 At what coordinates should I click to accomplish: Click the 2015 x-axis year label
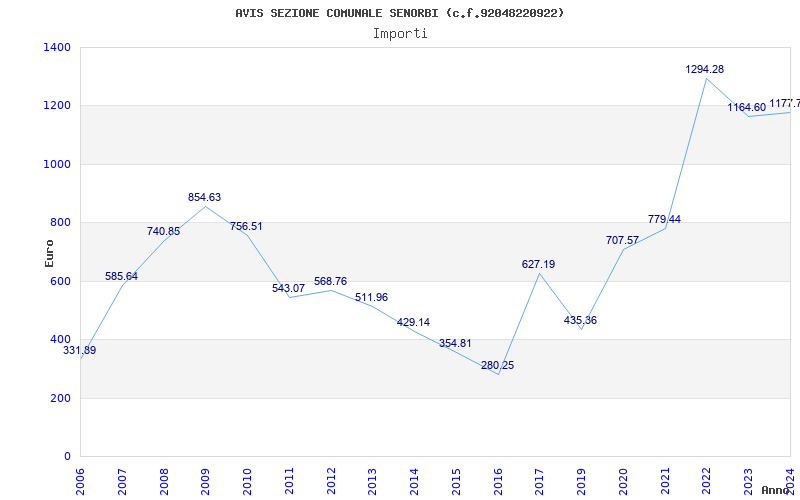(x=456, y=482)
